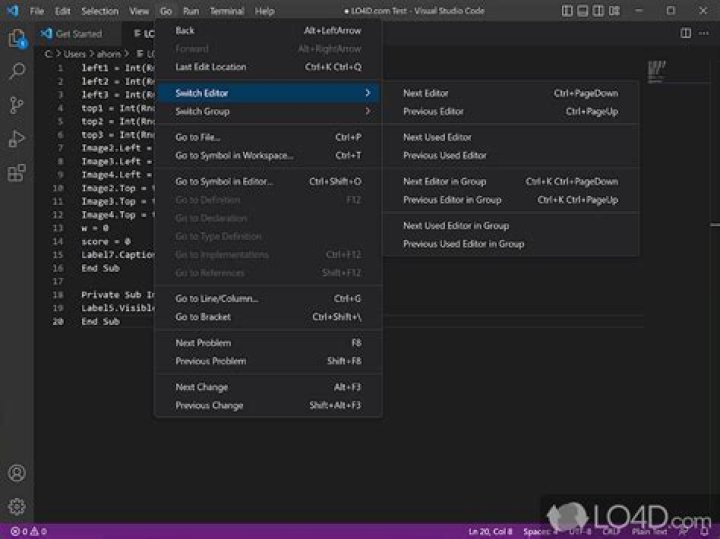This screenshot has width=720, height=539.
Task: Select Previous Editor in Group
Action: pyautogui.click(x=511, y=200)
